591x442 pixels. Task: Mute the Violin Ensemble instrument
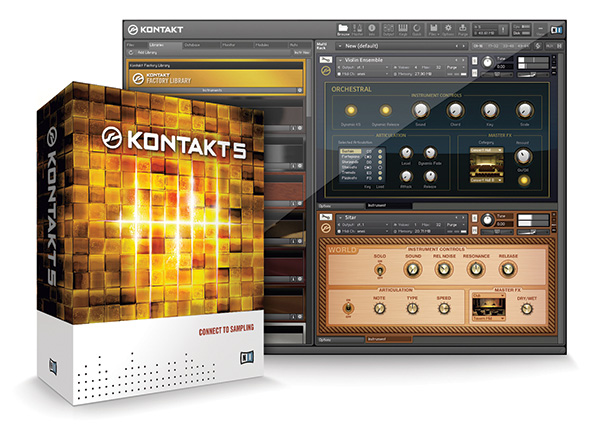click(475, 73)
